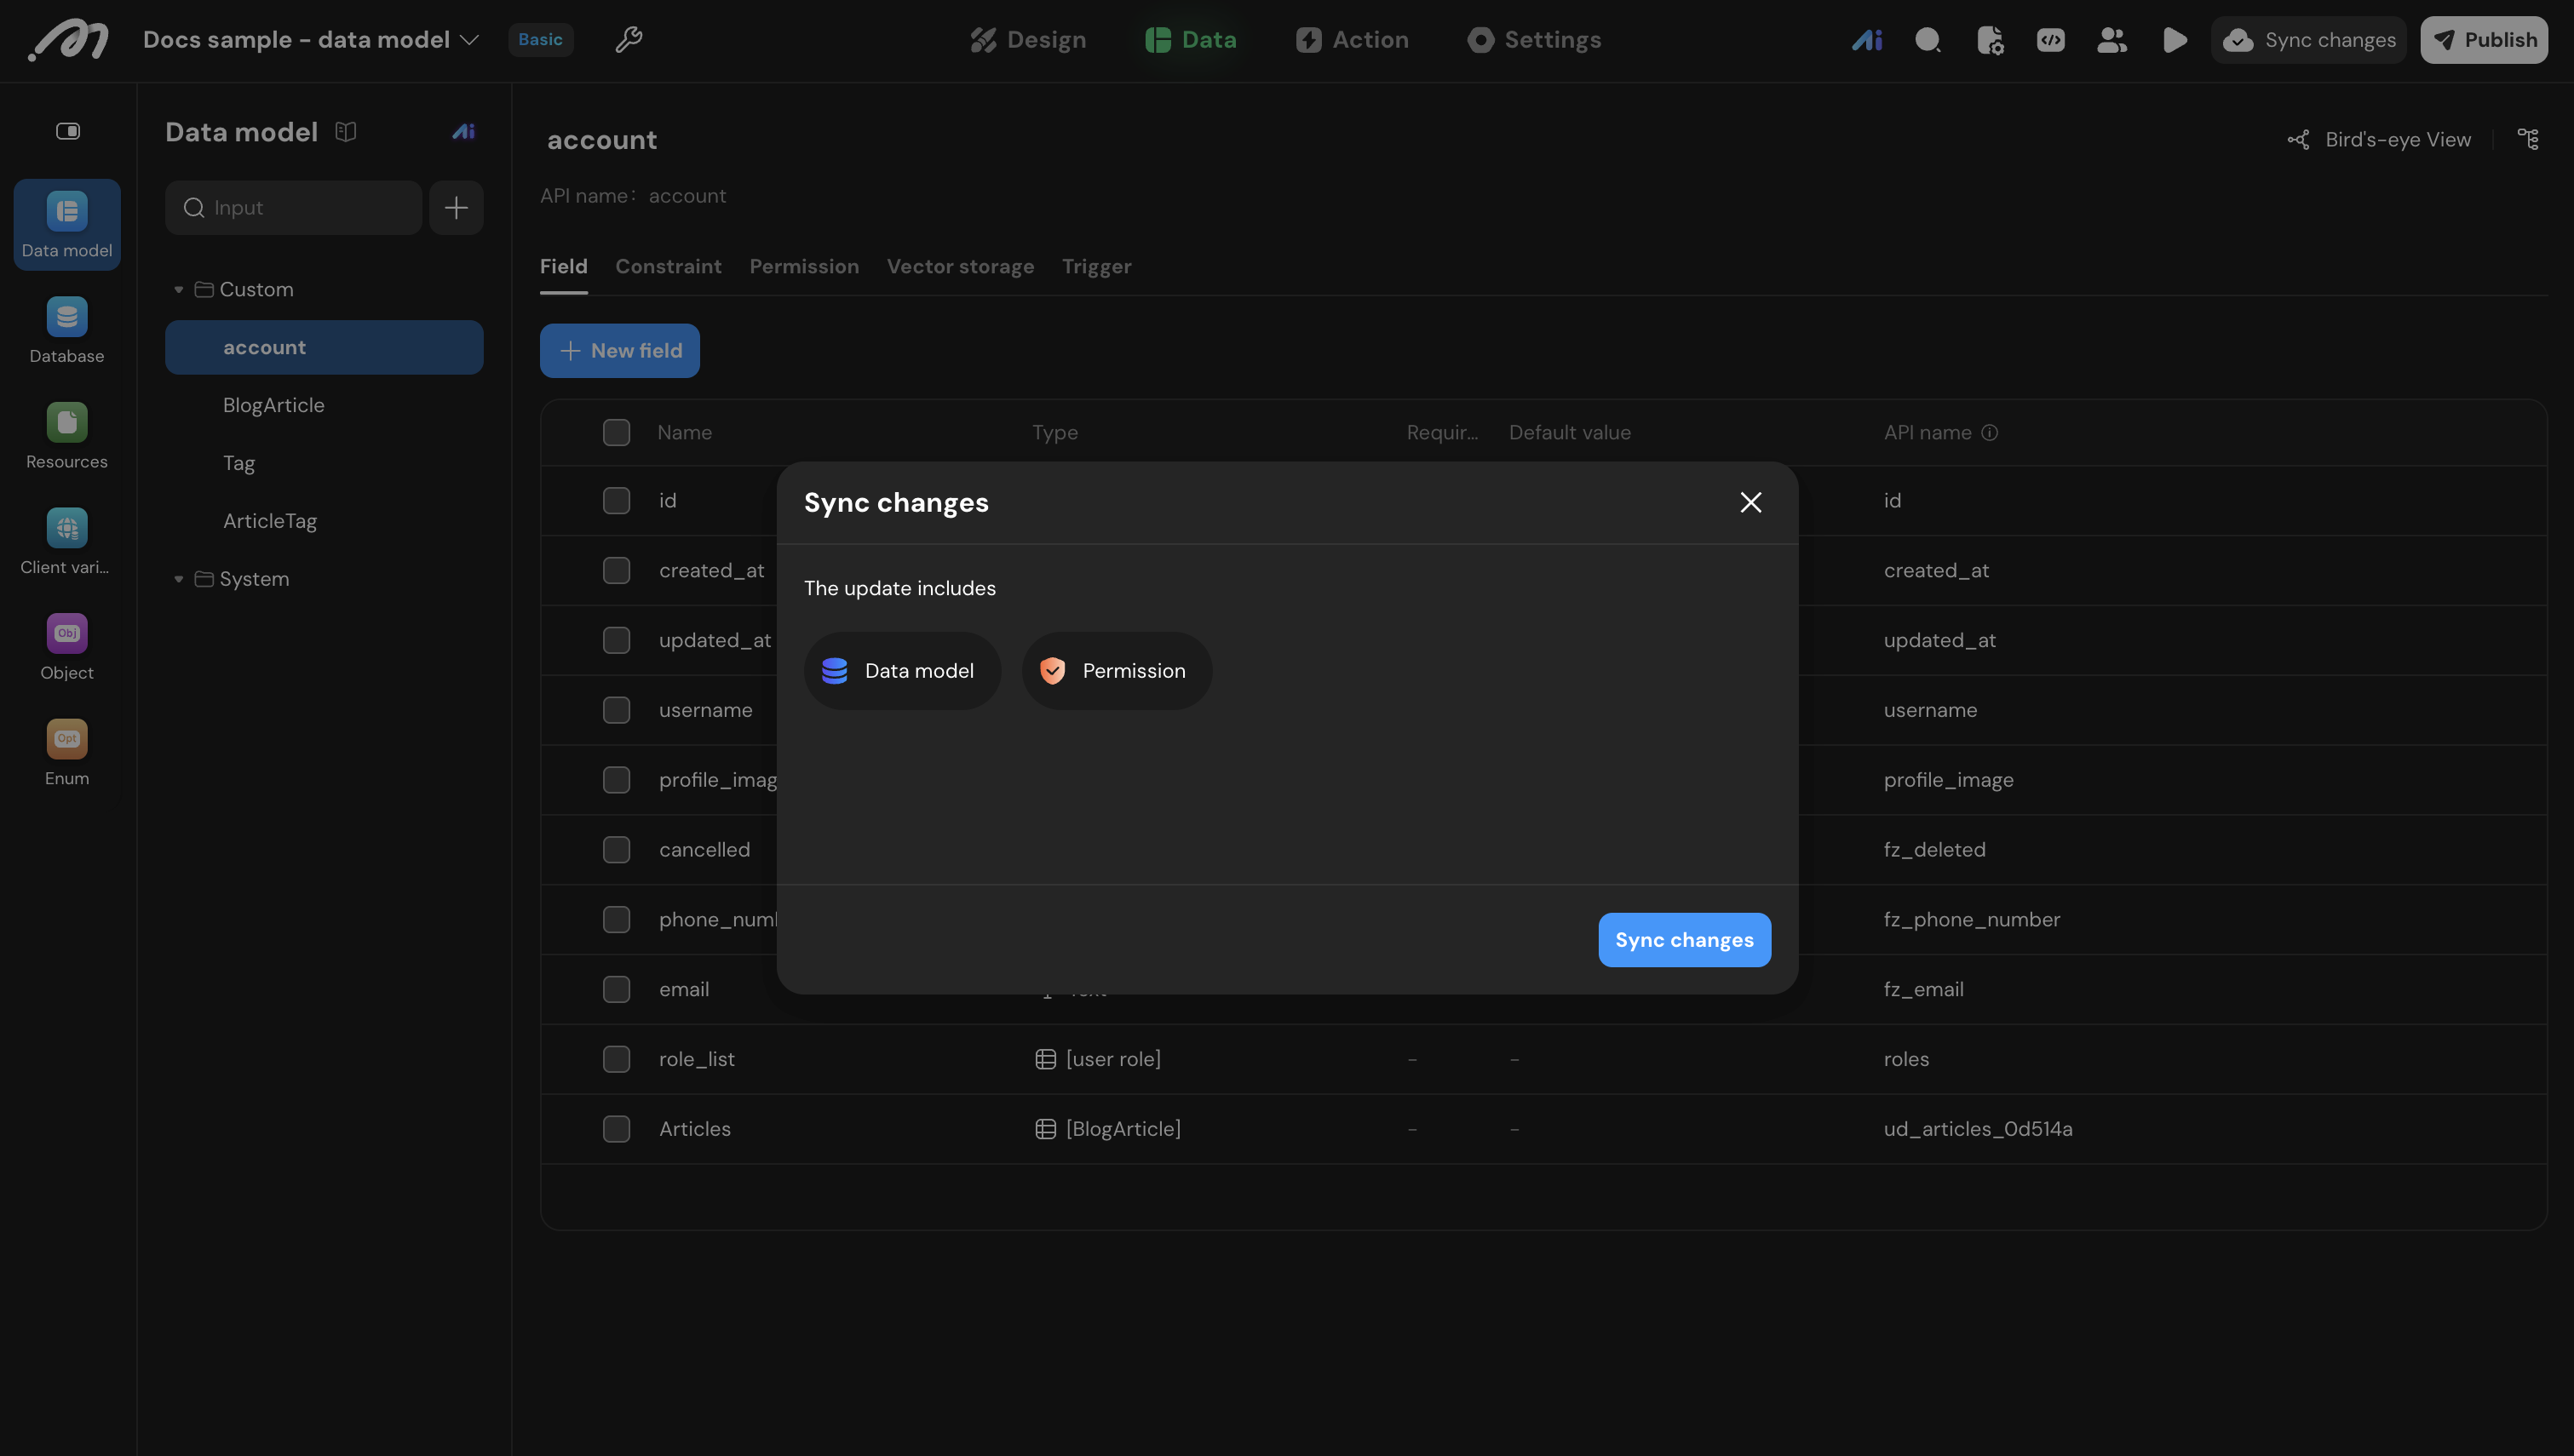Check the username row checkbox
This screenshot has width=2574, height=1456.
(617, 710)
